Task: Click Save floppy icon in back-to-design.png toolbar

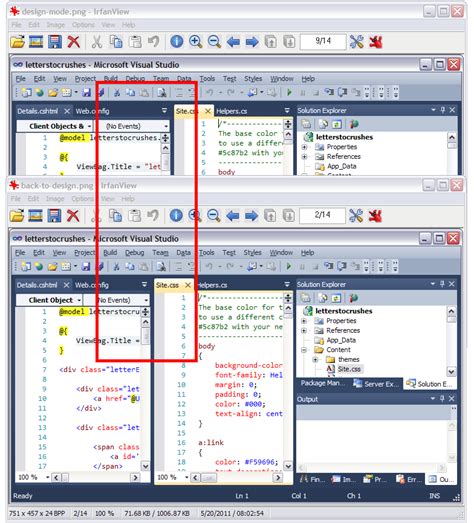Action: pyautogui.click(x=54, y=216)
